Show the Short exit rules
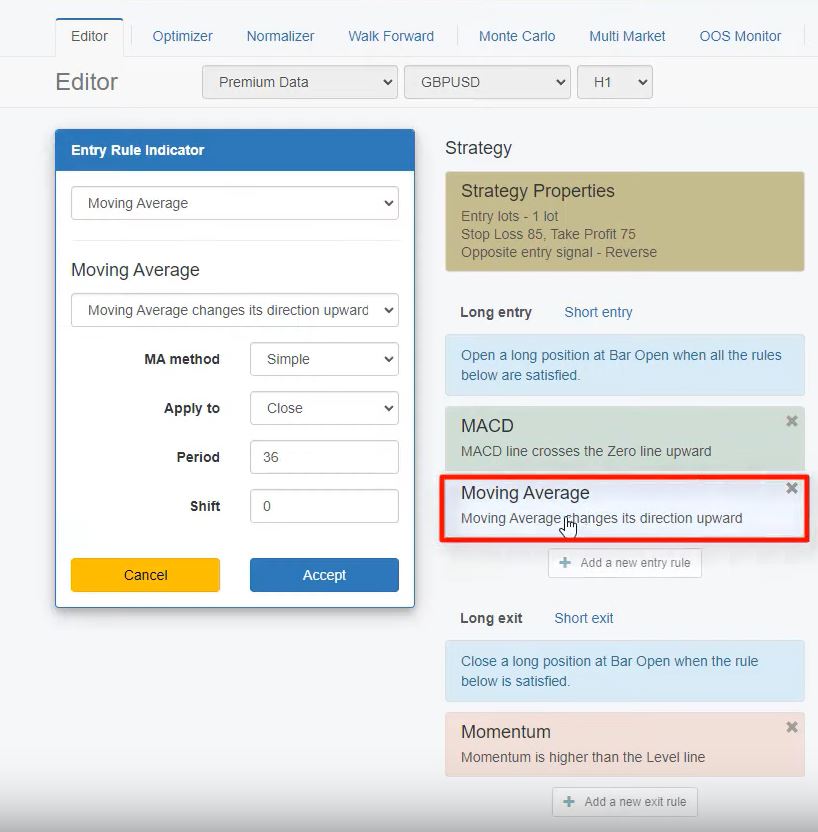The width and height of the screenshot is (818, 832). (584, 618)
